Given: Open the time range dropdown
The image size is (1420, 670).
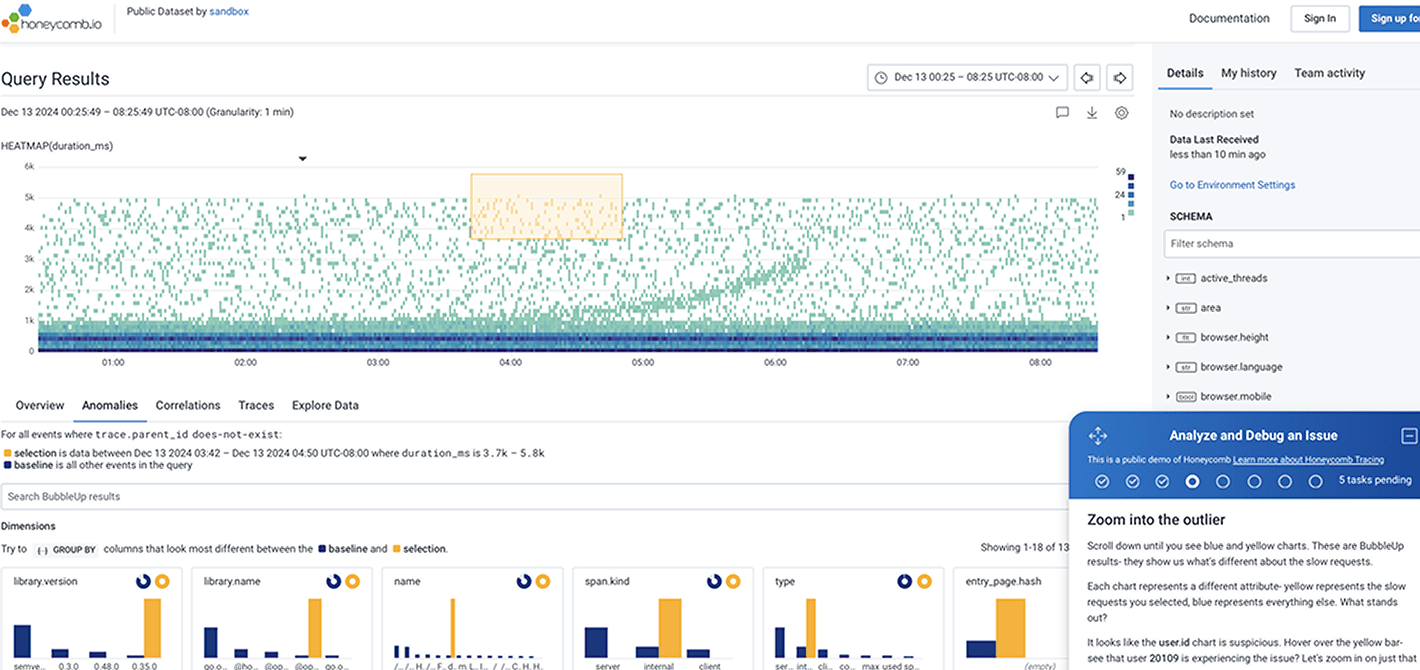Looking at the screenshot, I should [967, 77].
